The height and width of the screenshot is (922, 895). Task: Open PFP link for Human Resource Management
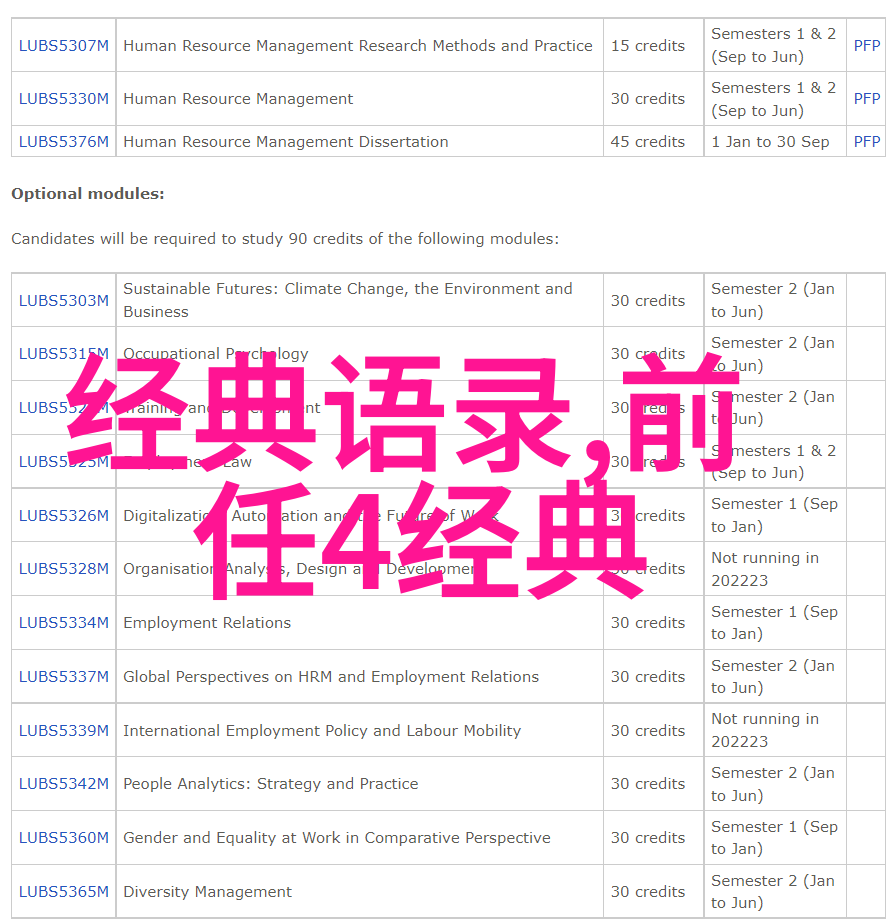click(x=866, y=99)
